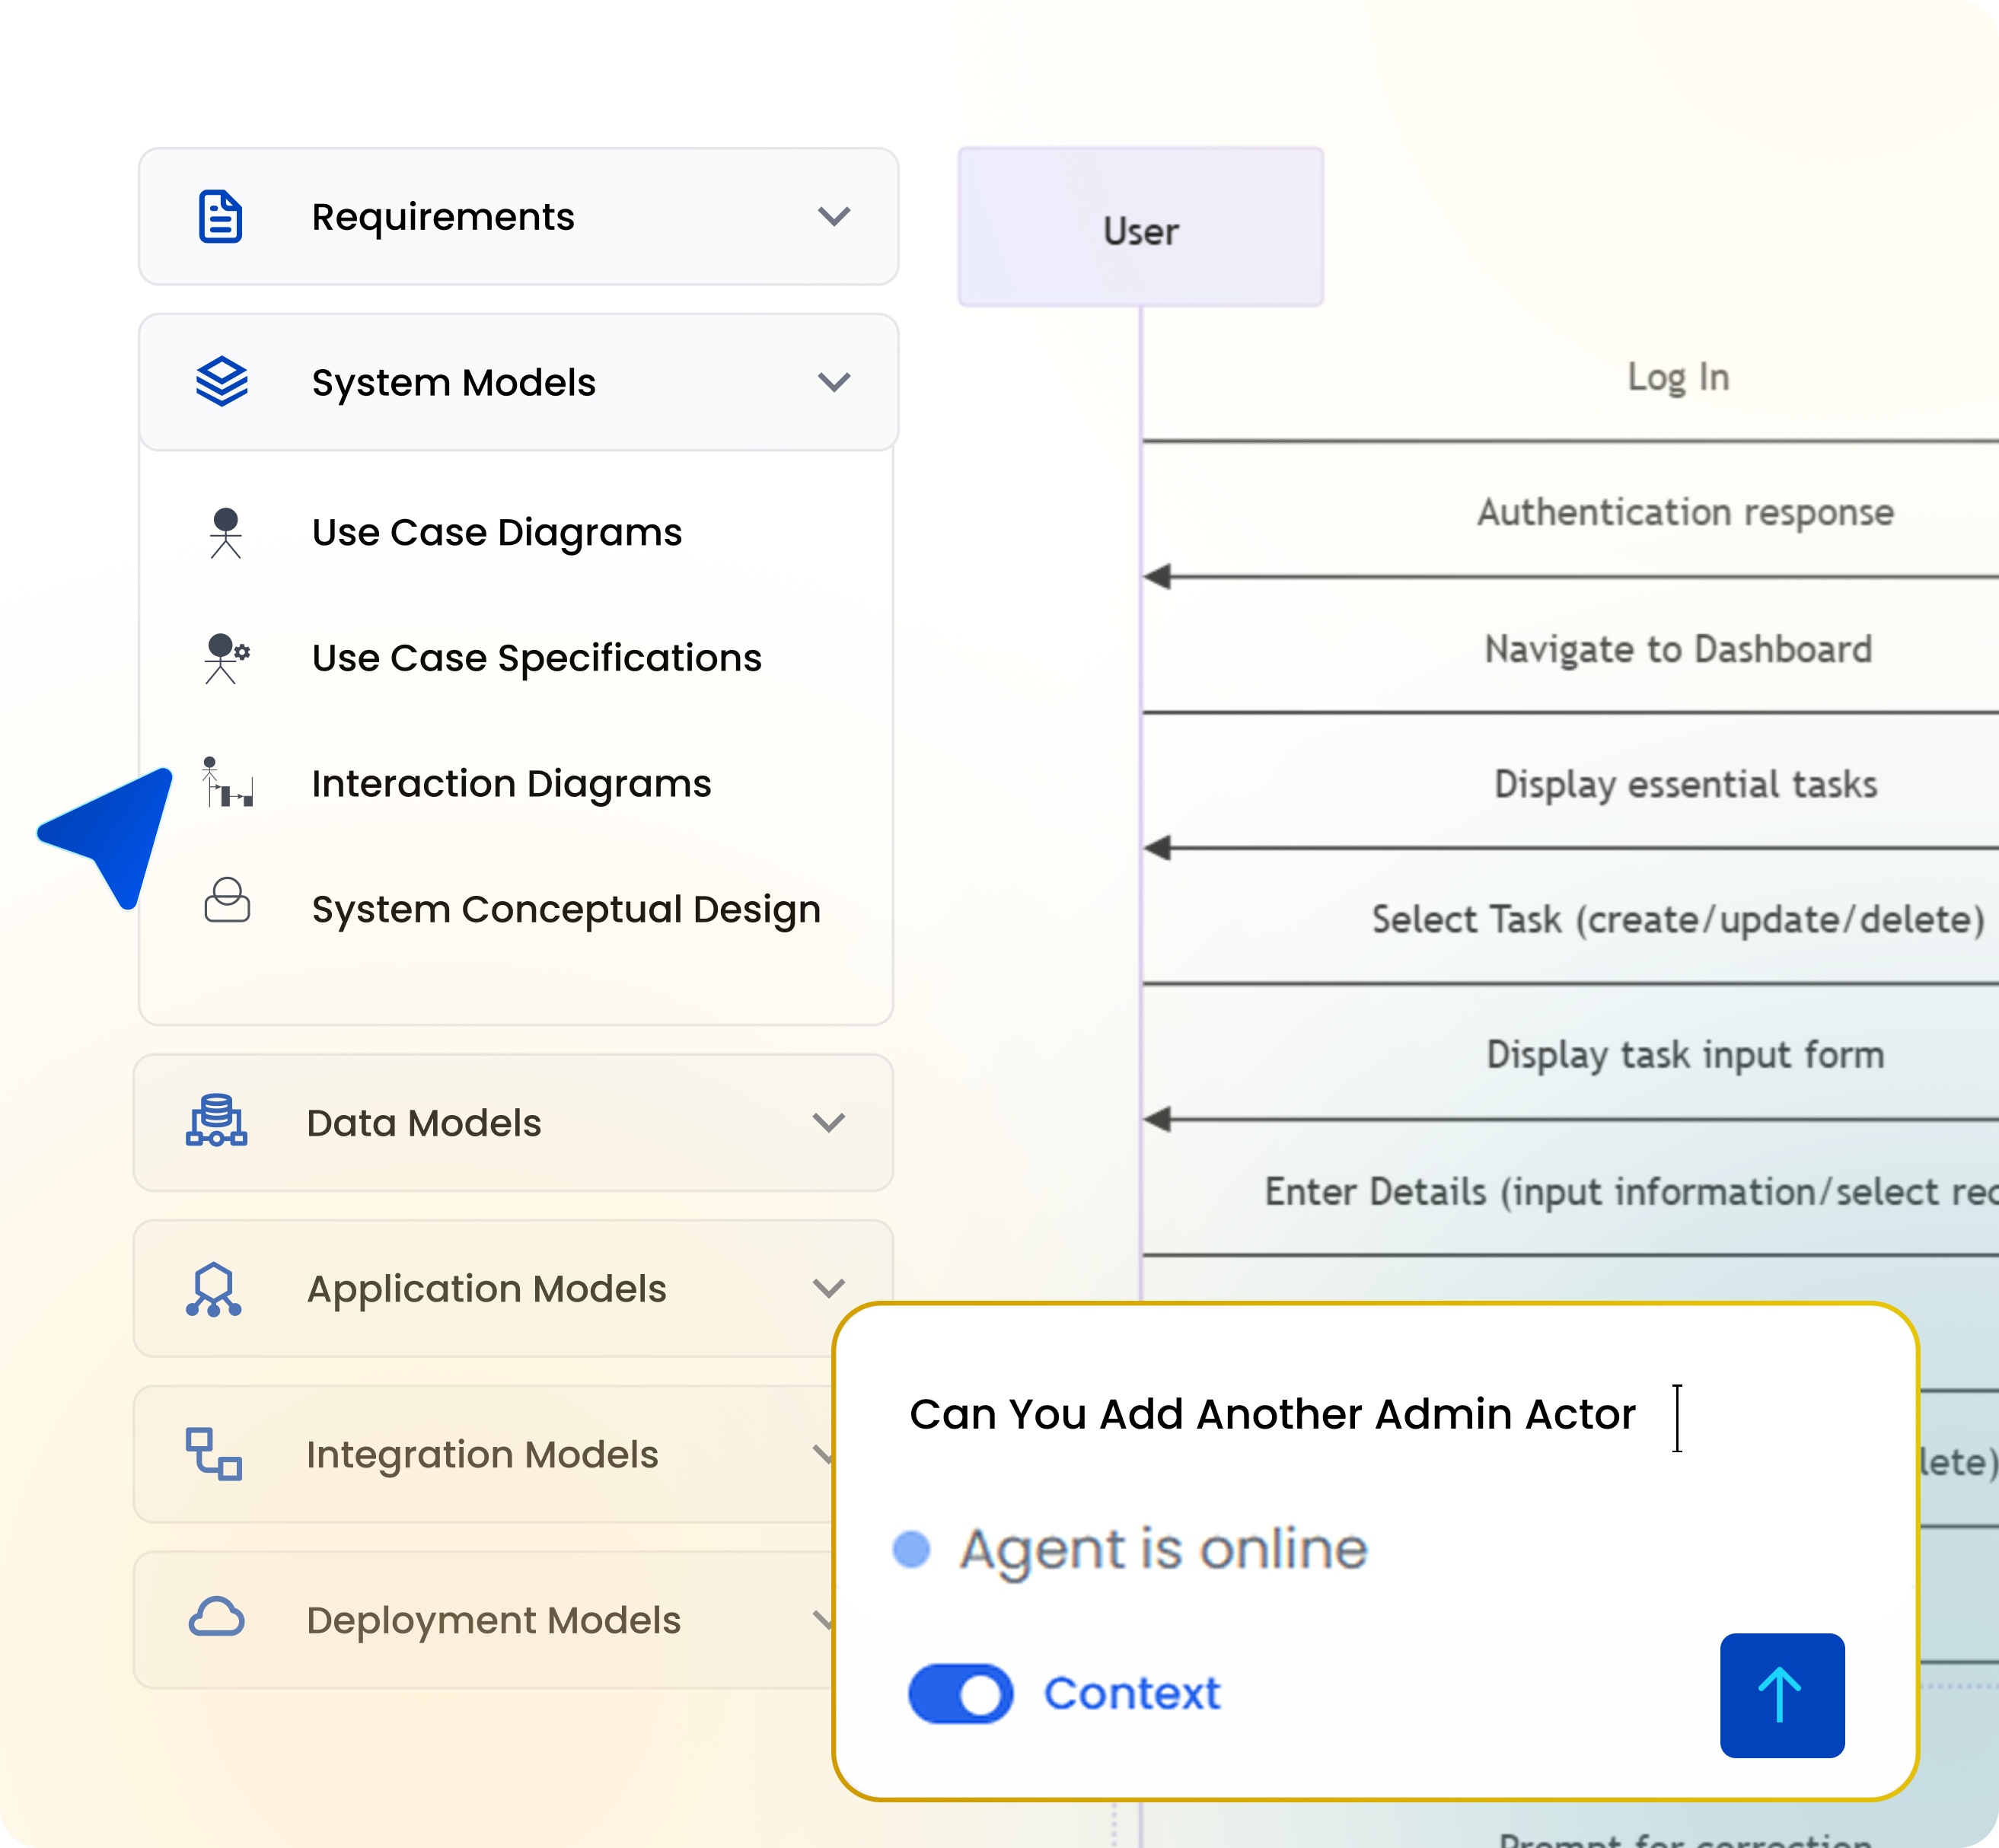The width and height of the screenshot is (1999, 1848).
Task: Expand the Data Models chevron
Action: pyautogui.click(x=829, y=1122)
